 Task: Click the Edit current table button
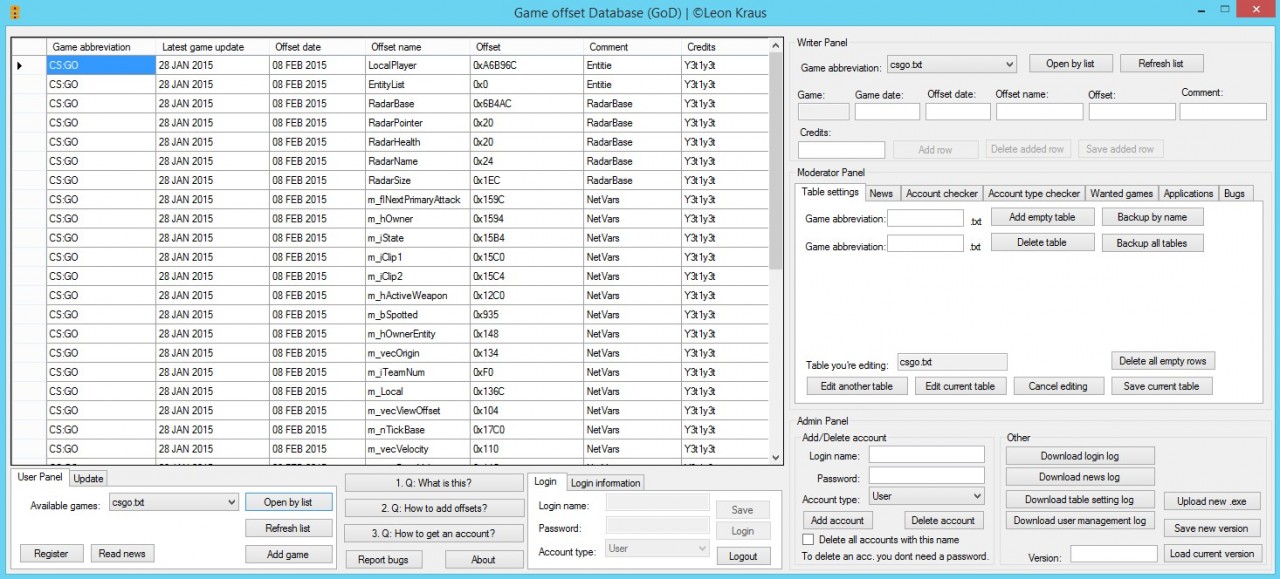960,386
